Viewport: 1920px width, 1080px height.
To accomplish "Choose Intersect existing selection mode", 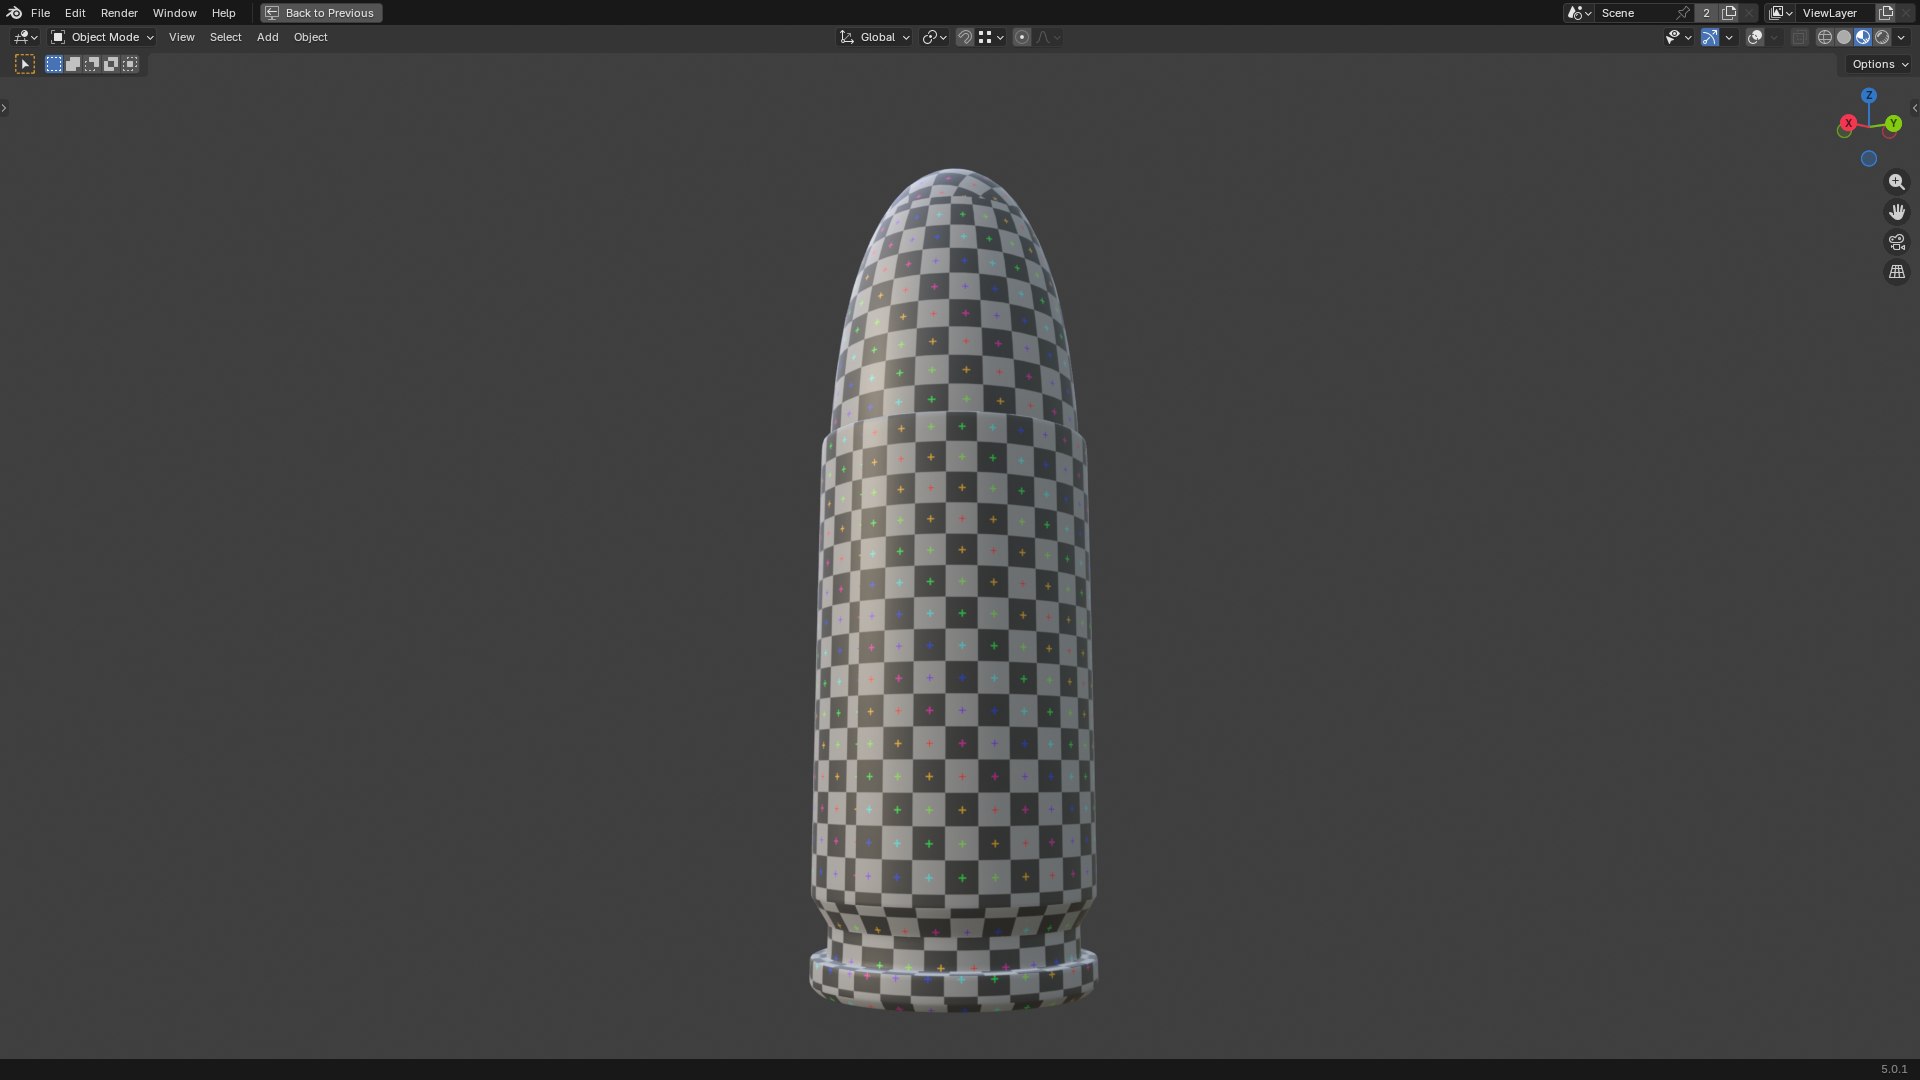I will click(130, 64).
